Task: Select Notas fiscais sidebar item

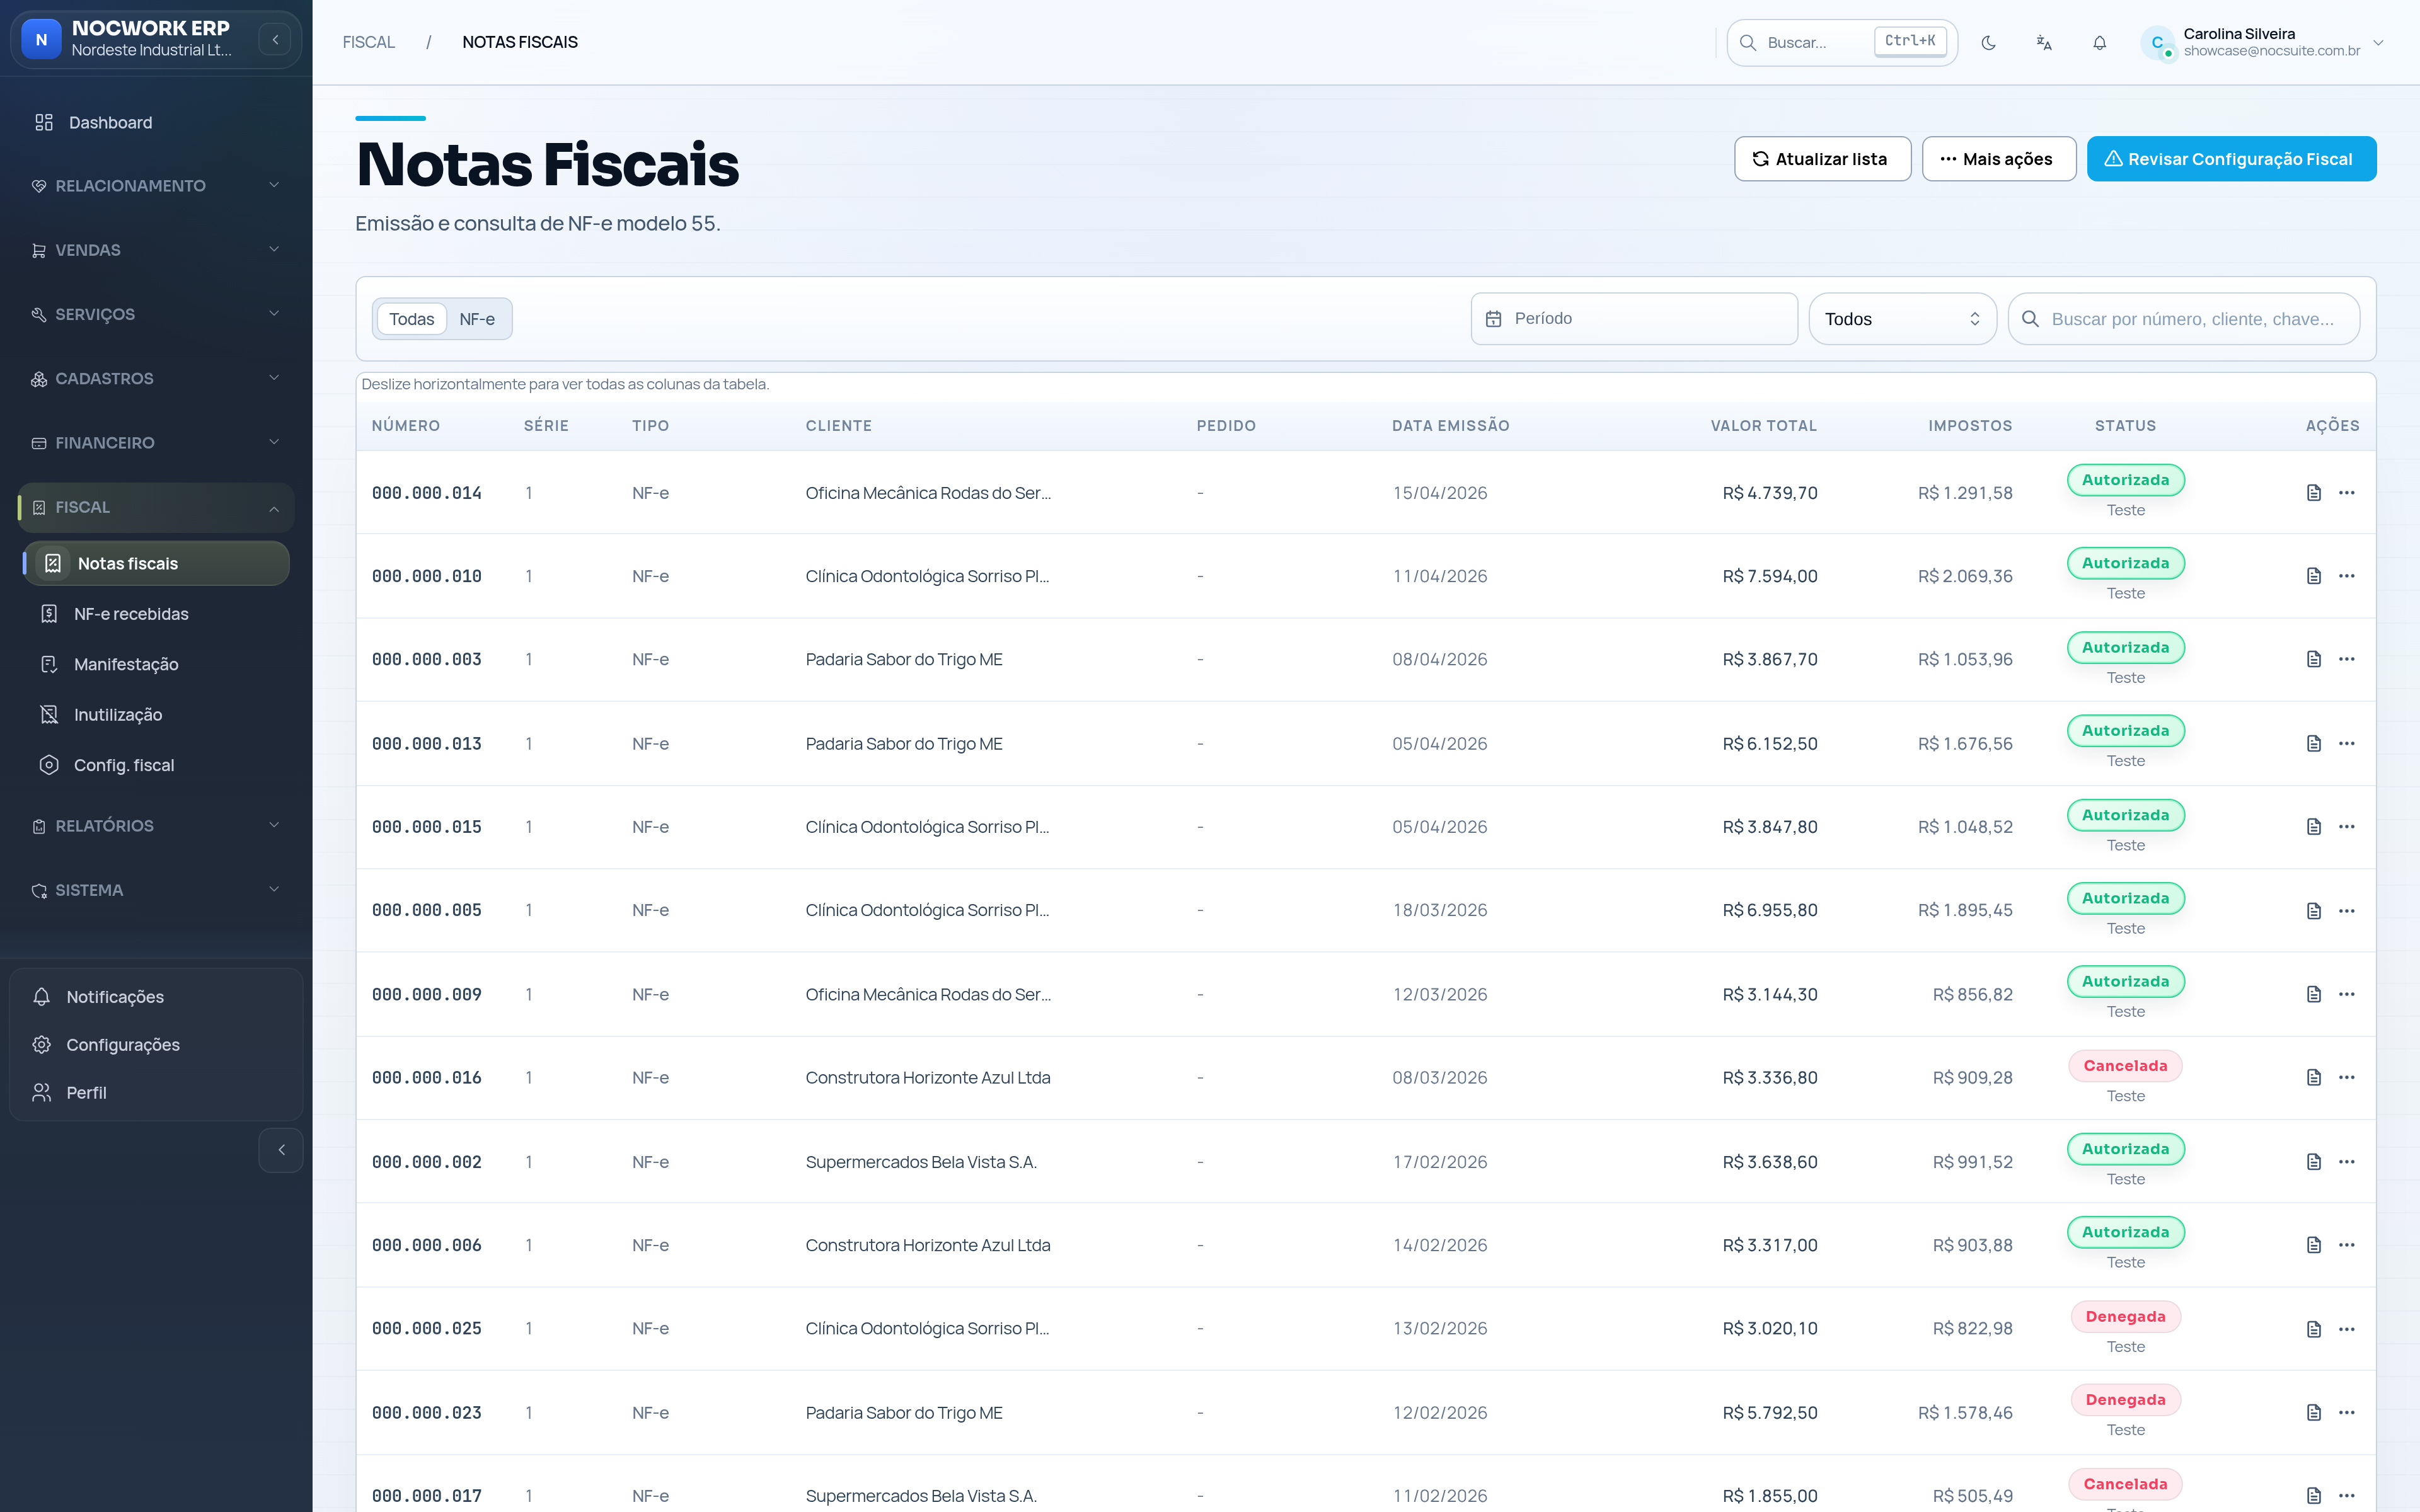Action: [155, 563]
